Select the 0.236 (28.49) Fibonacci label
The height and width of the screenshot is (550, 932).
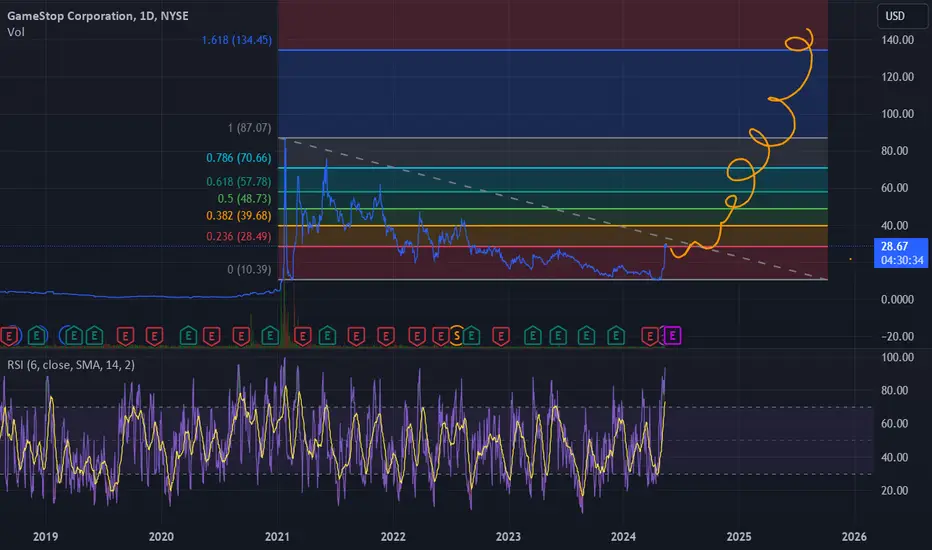238,236
